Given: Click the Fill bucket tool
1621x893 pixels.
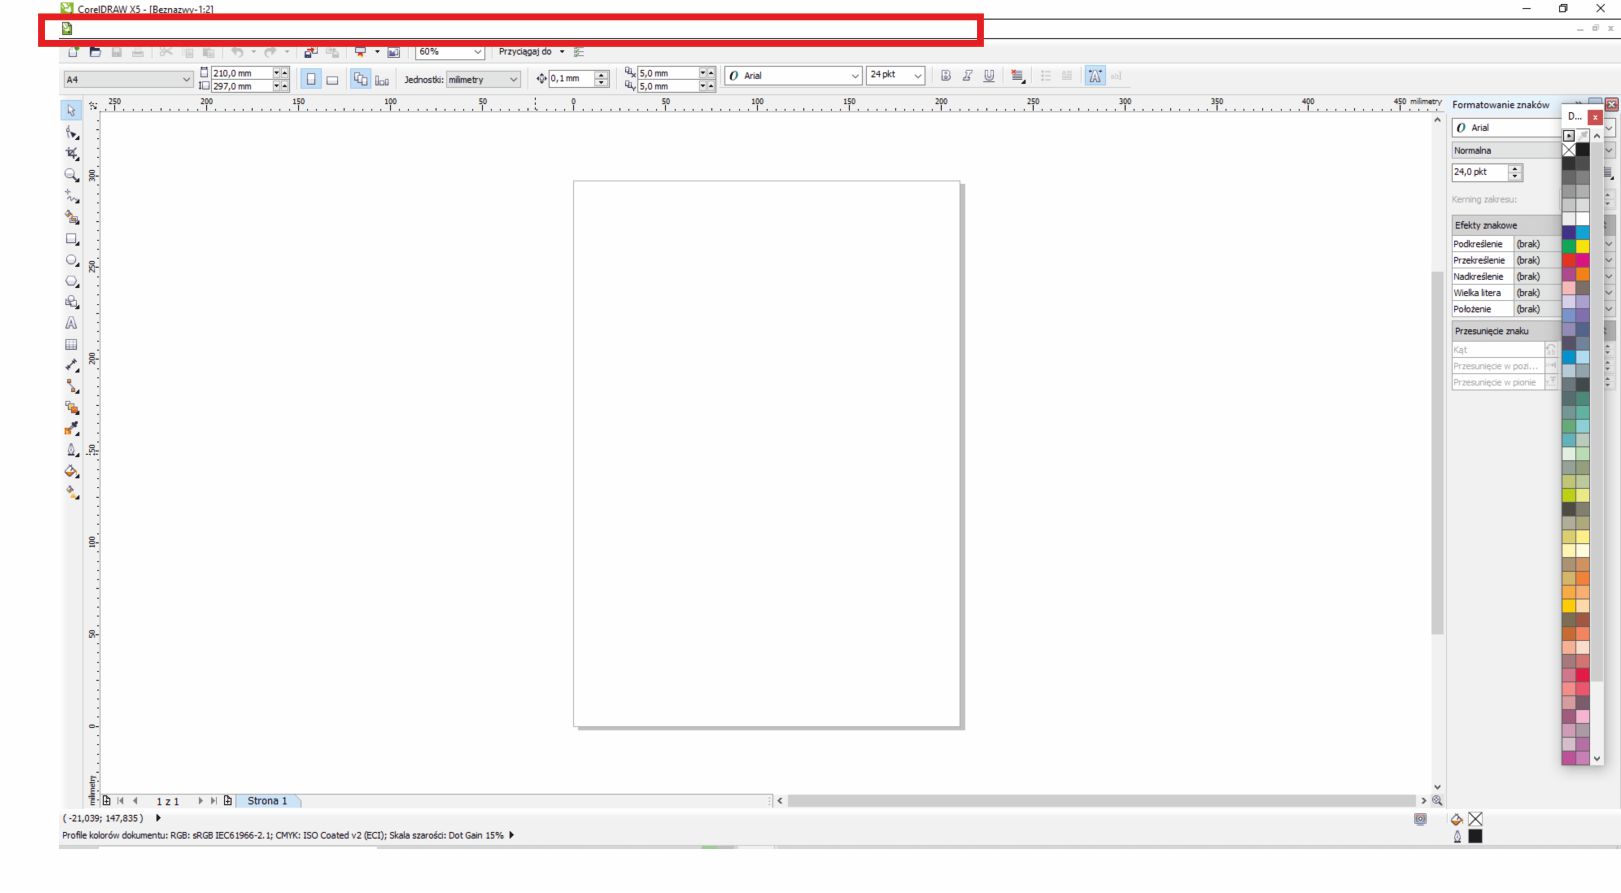Looking at the screenshot, I should [x=71, y=471].
